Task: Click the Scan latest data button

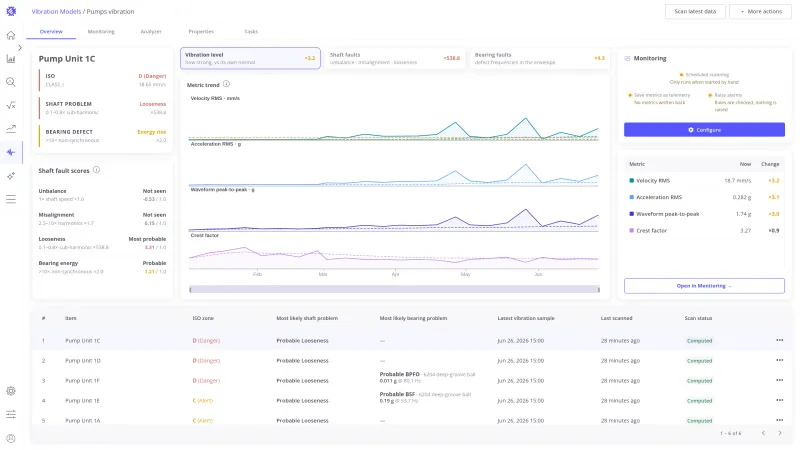Action: 695,11
